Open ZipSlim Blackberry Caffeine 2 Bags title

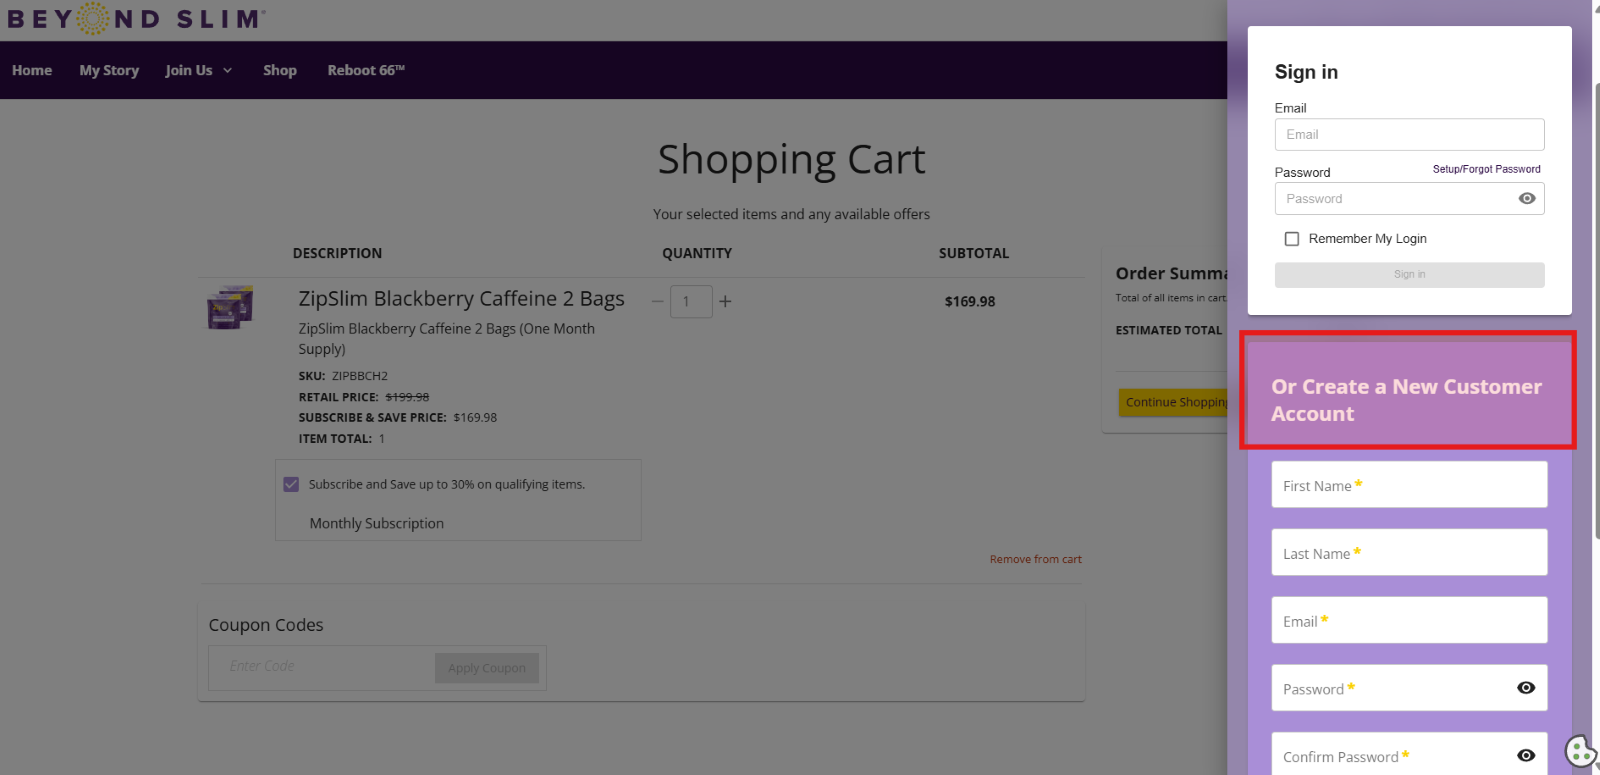tap(461, 299)
